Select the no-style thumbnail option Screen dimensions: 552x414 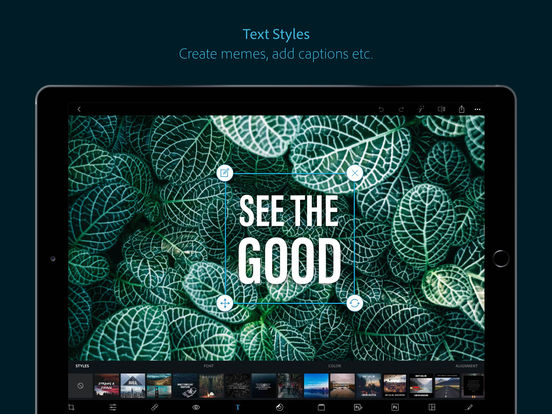(80, 386)
